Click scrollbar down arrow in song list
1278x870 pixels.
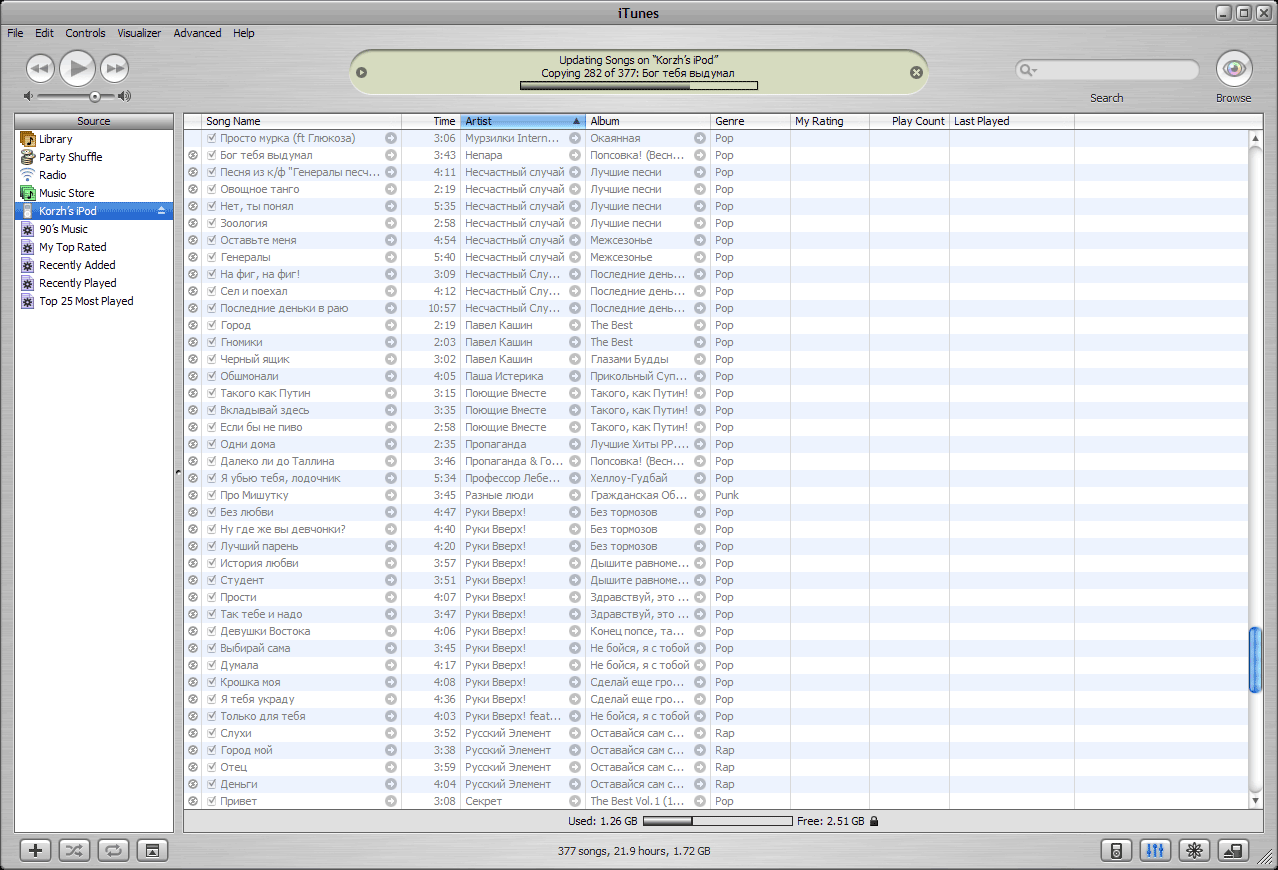(1256, 801)
